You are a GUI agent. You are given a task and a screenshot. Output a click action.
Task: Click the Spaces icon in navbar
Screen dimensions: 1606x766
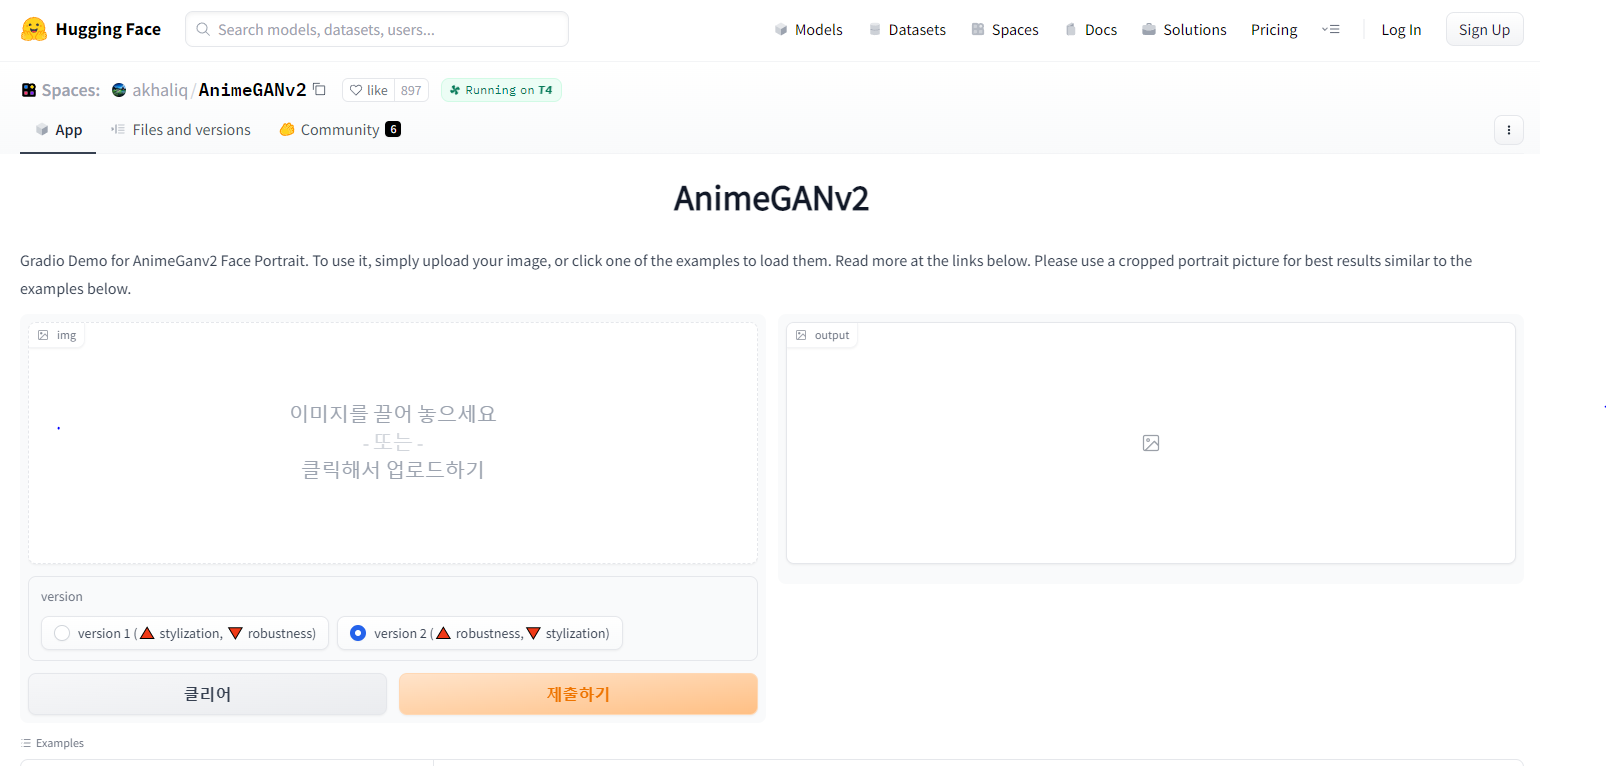tap(978, 30)
